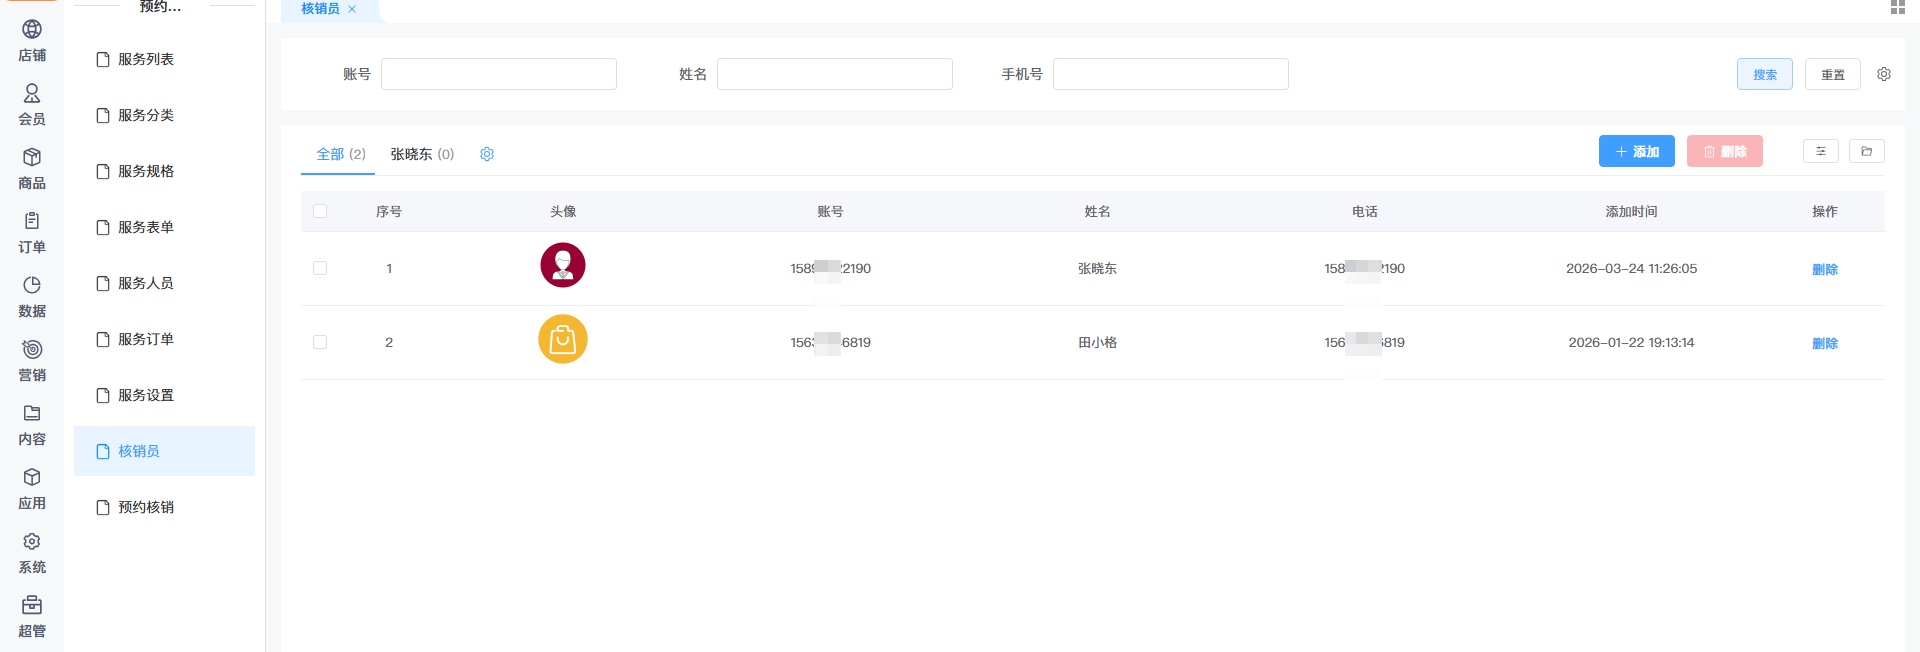The height and width of the screenshot is (652, 1920).
Task: Select the 全部 (2) tab
Action: pyautogui.click(x=341, y=154)
